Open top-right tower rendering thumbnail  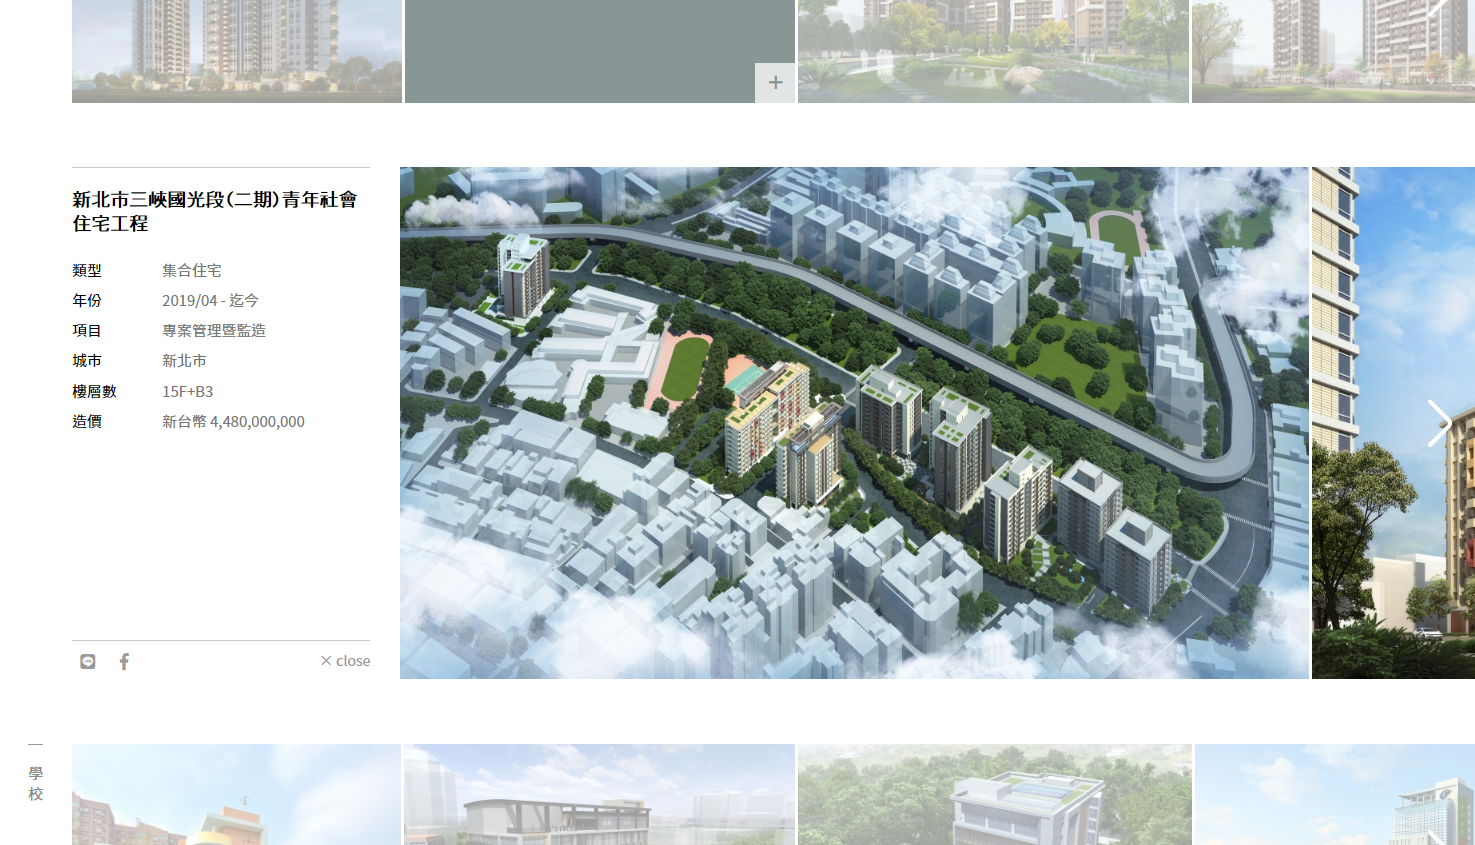pos(1333,51)
